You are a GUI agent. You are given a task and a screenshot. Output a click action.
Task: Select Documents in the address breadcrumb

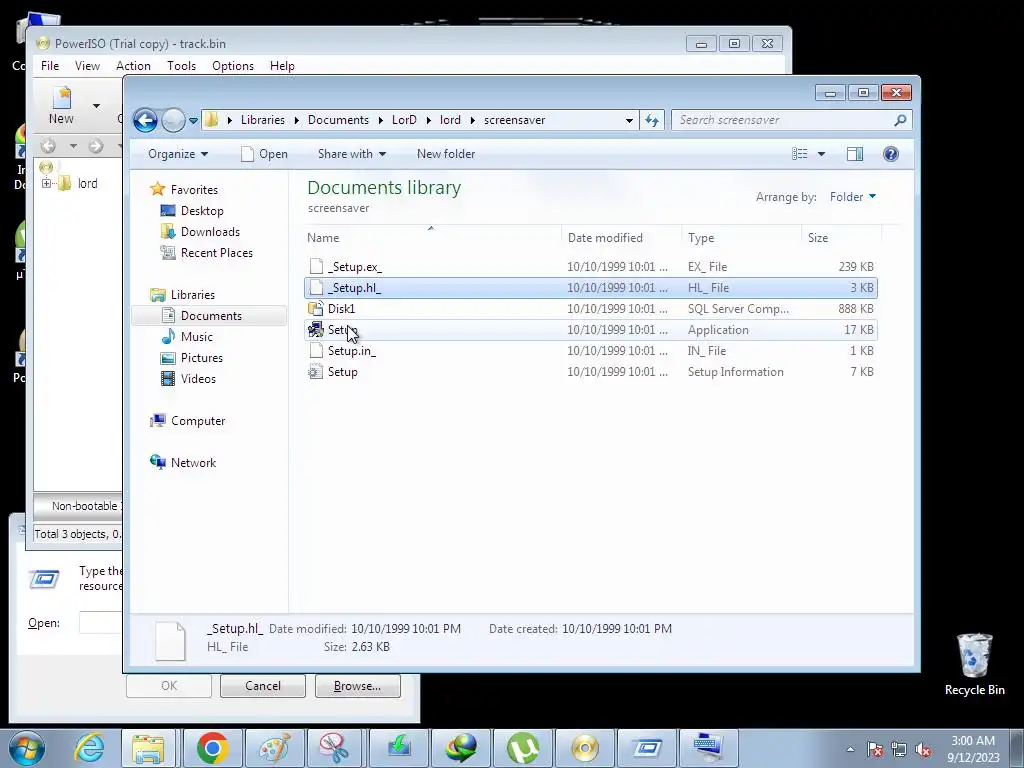338,120
